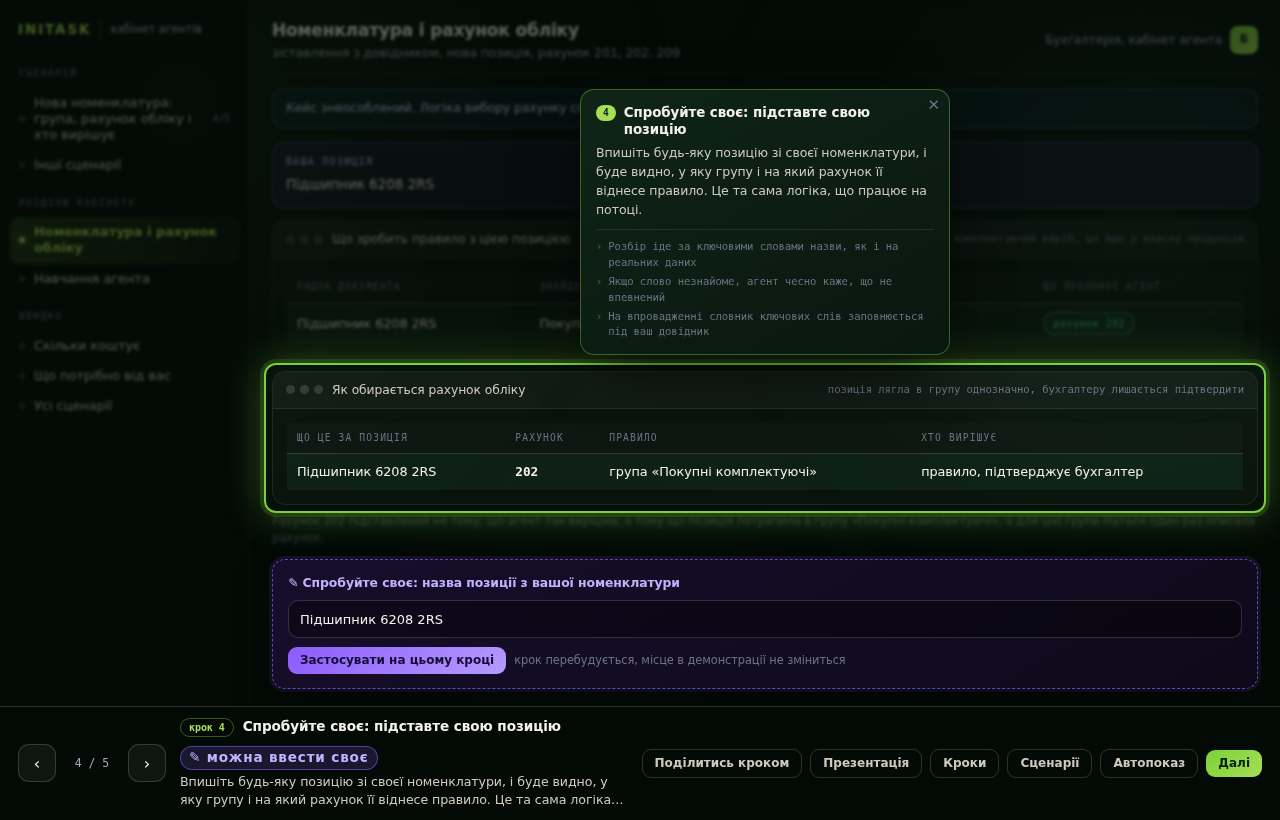Click the position name input field

click(765, 619)
